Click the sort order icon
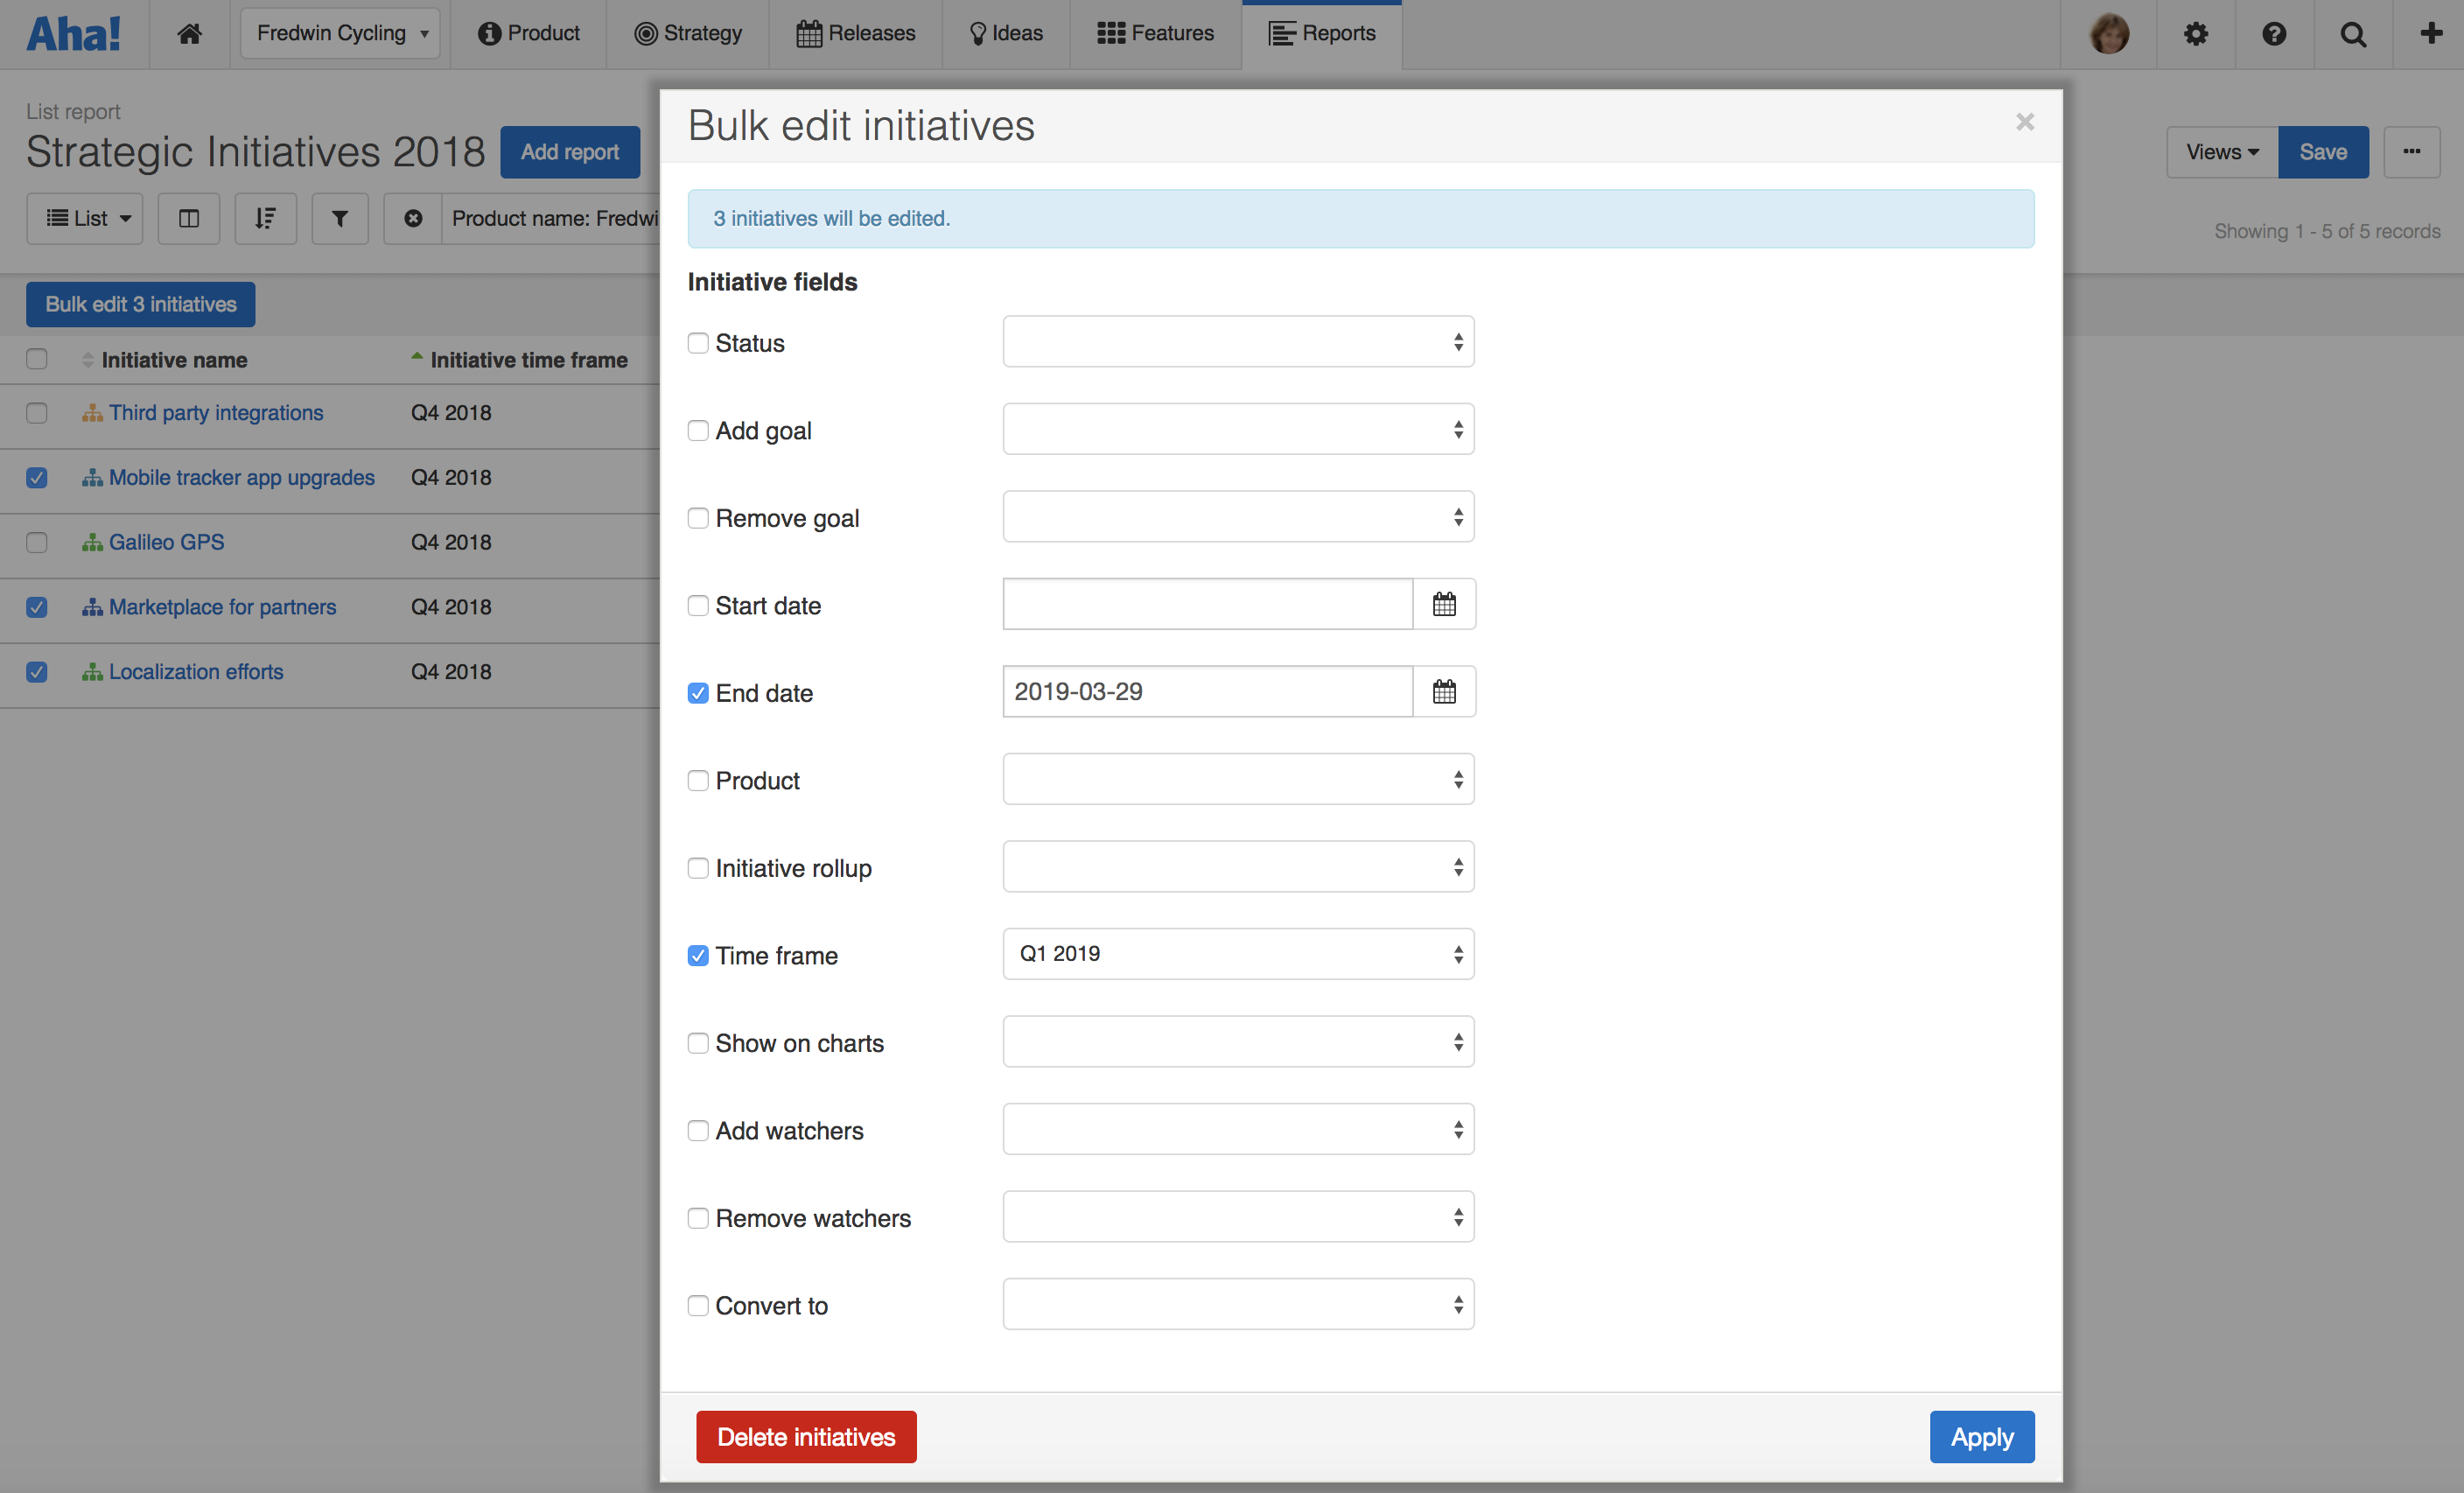 [265, 218]
